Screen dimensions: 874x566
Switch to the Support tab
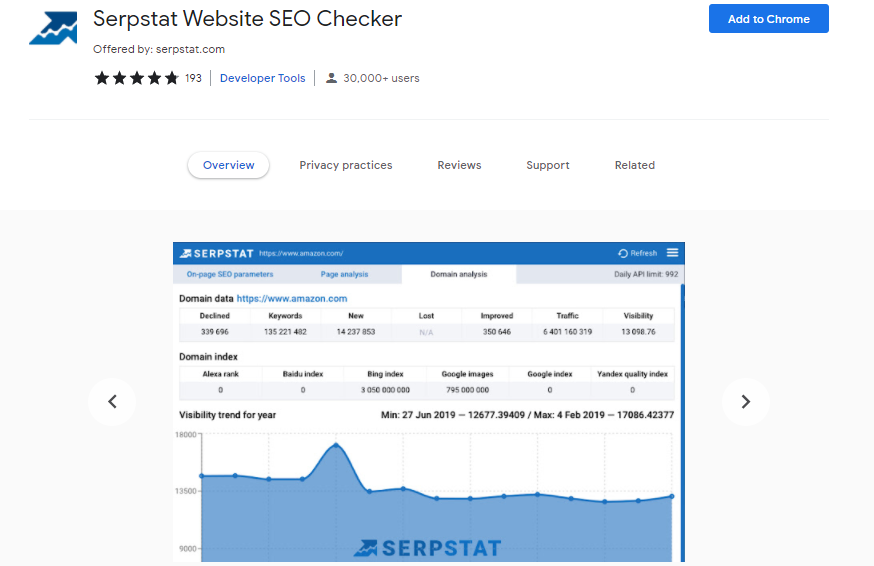coord(548,165)
